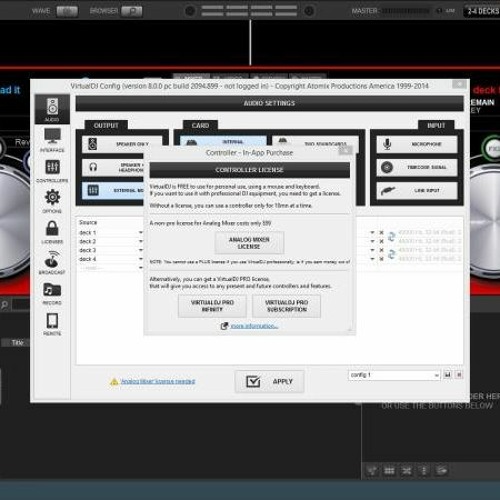This screenshot has width=500, height=500.
Task: Click the Apply button
Action: pyautogui.click(x=269, y=381)
